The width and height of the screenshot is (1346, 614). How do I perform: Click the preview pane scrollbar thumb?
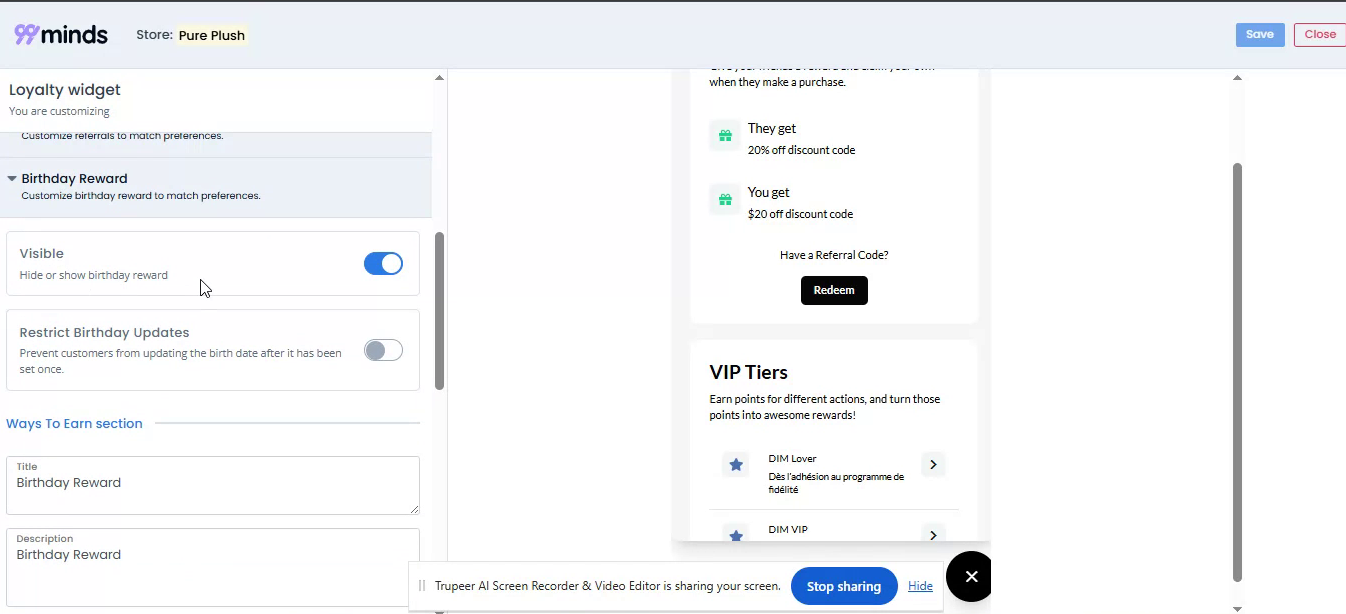1237,372
